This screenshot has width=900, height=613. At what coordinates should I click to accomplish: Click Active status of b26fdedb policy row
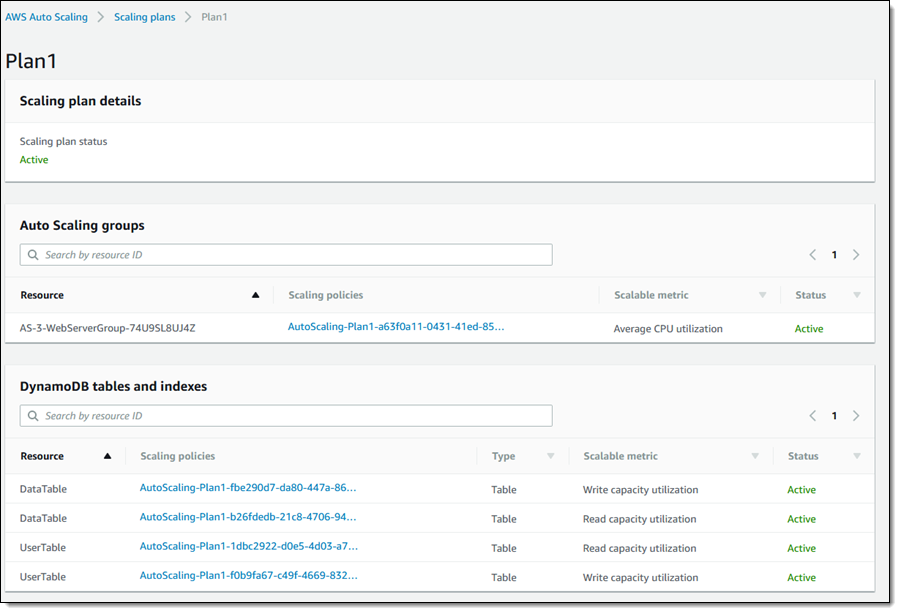(801, 519)
